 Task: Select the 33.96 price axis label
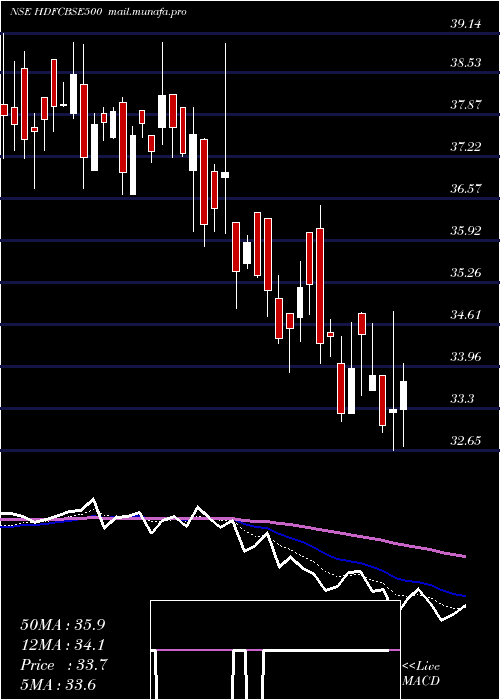(x=466, y=356)
